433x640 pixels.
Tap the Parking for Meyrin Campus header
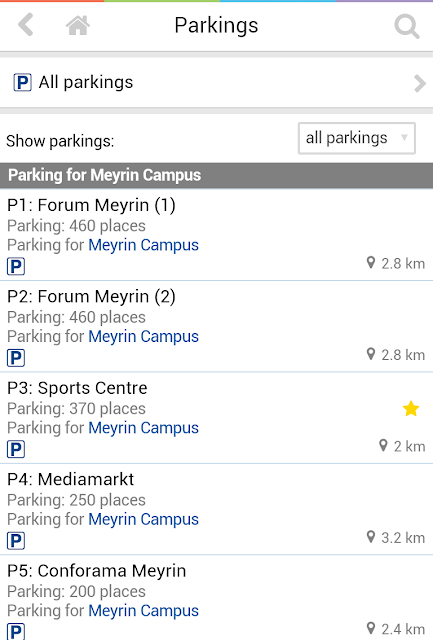[216, 176]
